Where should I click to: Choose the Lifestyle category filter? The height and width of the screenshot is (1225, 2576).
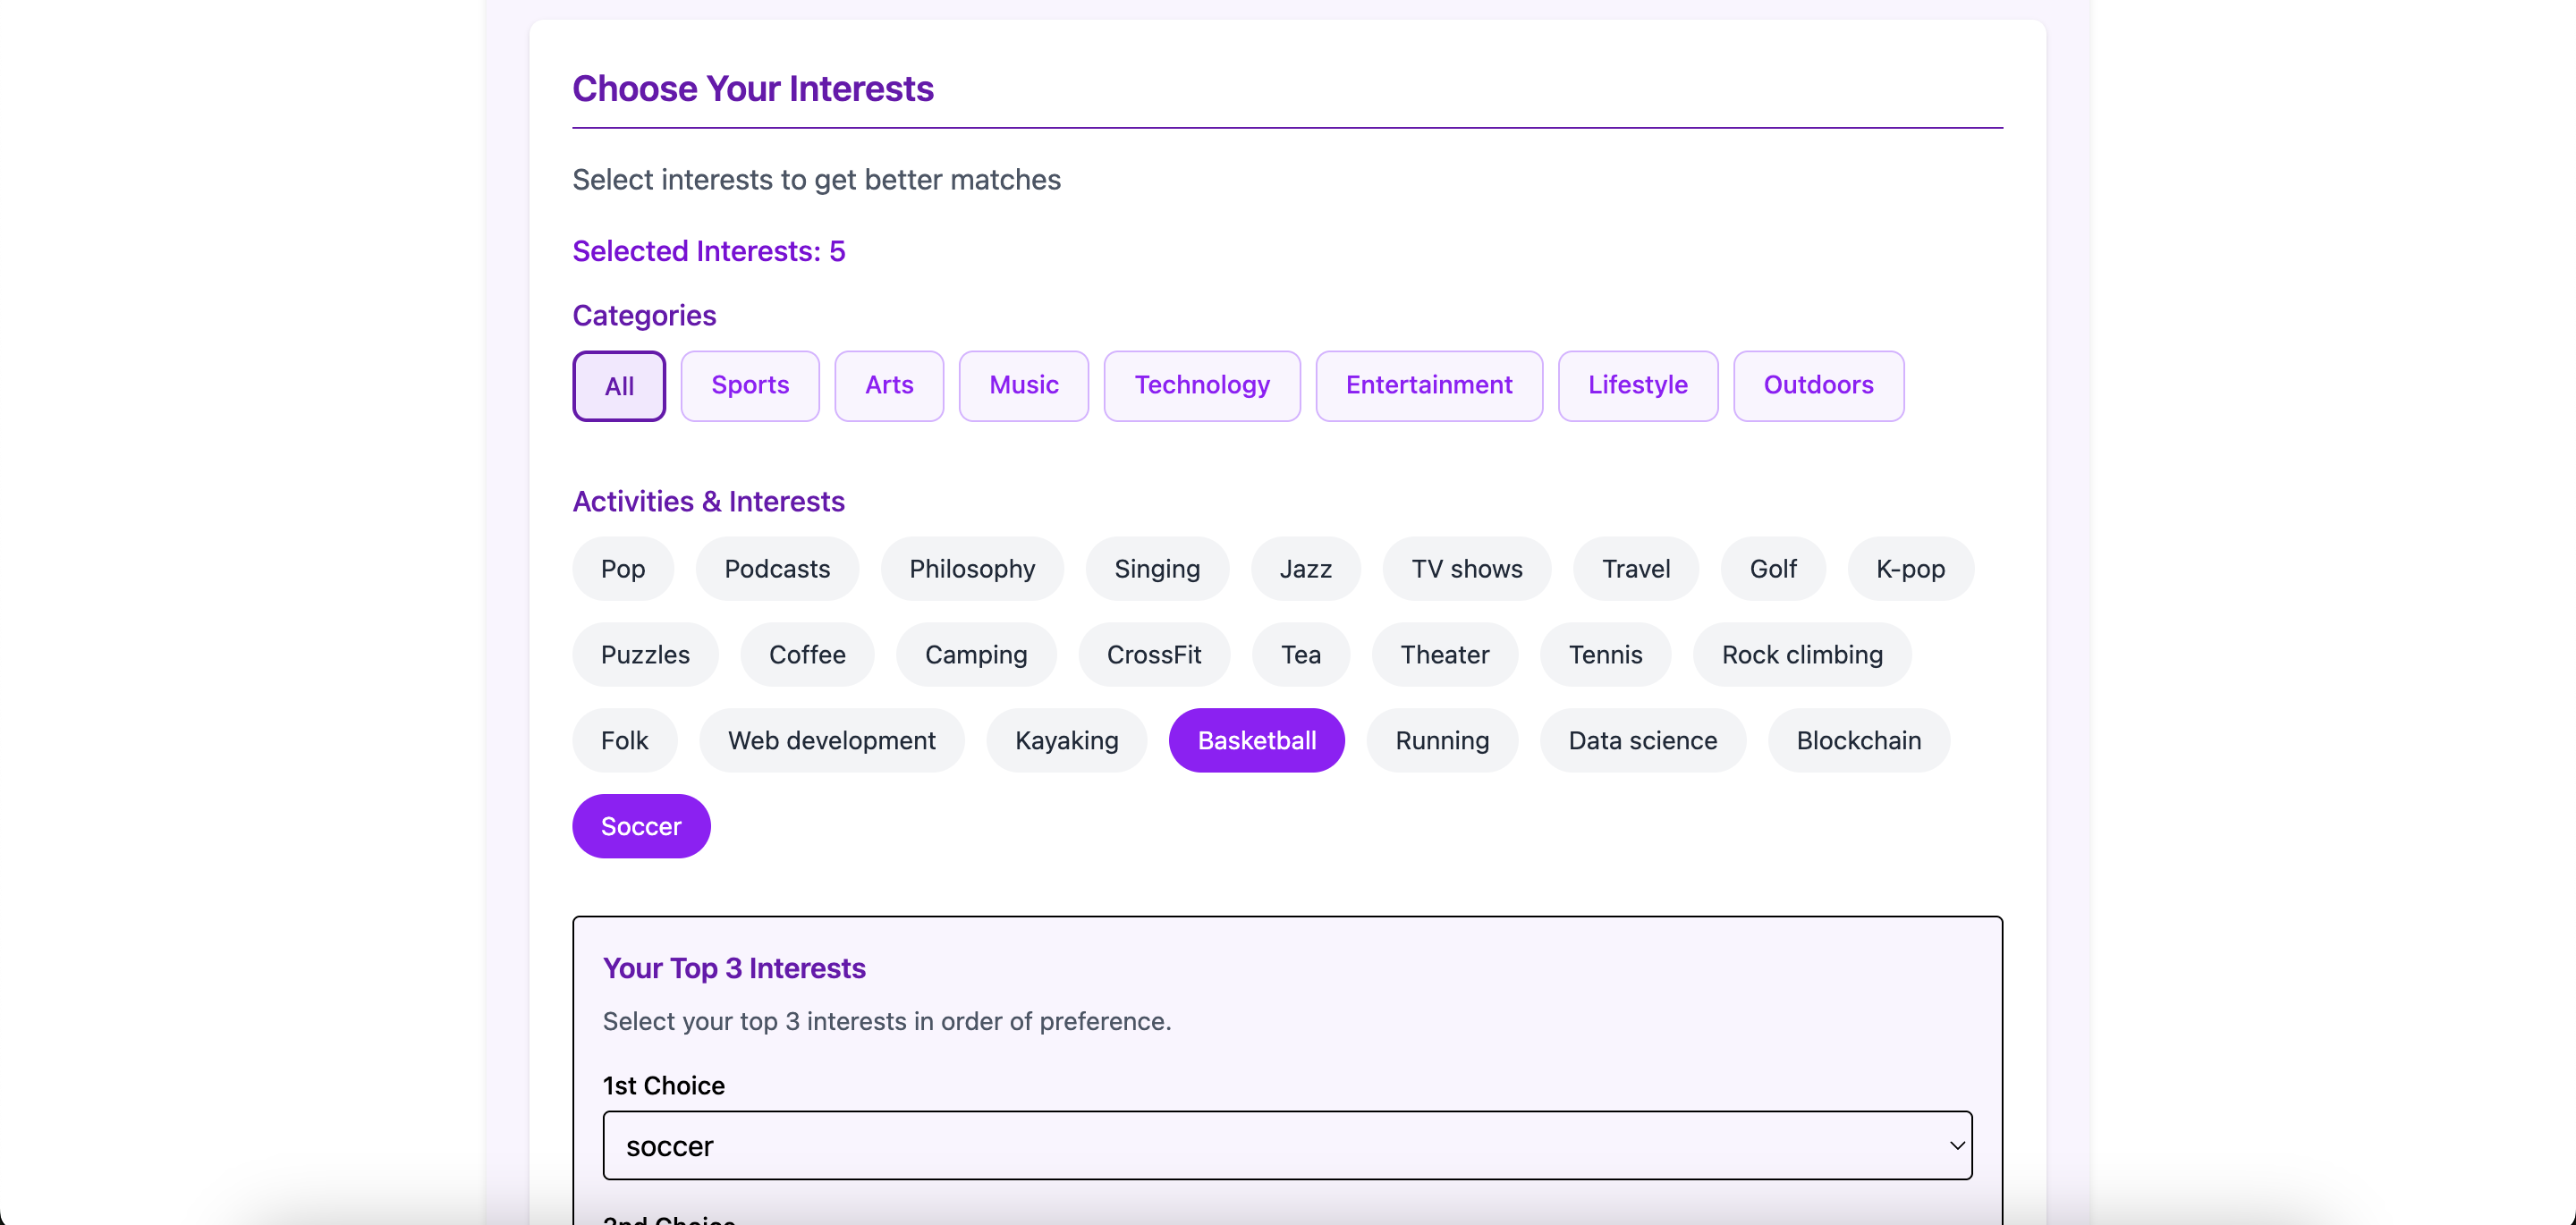[x=1637, y=385]
